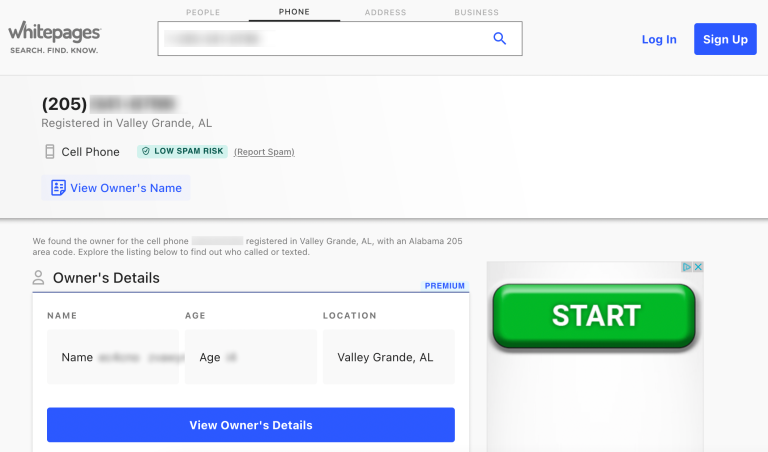Switch to the Business search tab
The width and height of the screenshot is (768, 452).
coord(476,12)
